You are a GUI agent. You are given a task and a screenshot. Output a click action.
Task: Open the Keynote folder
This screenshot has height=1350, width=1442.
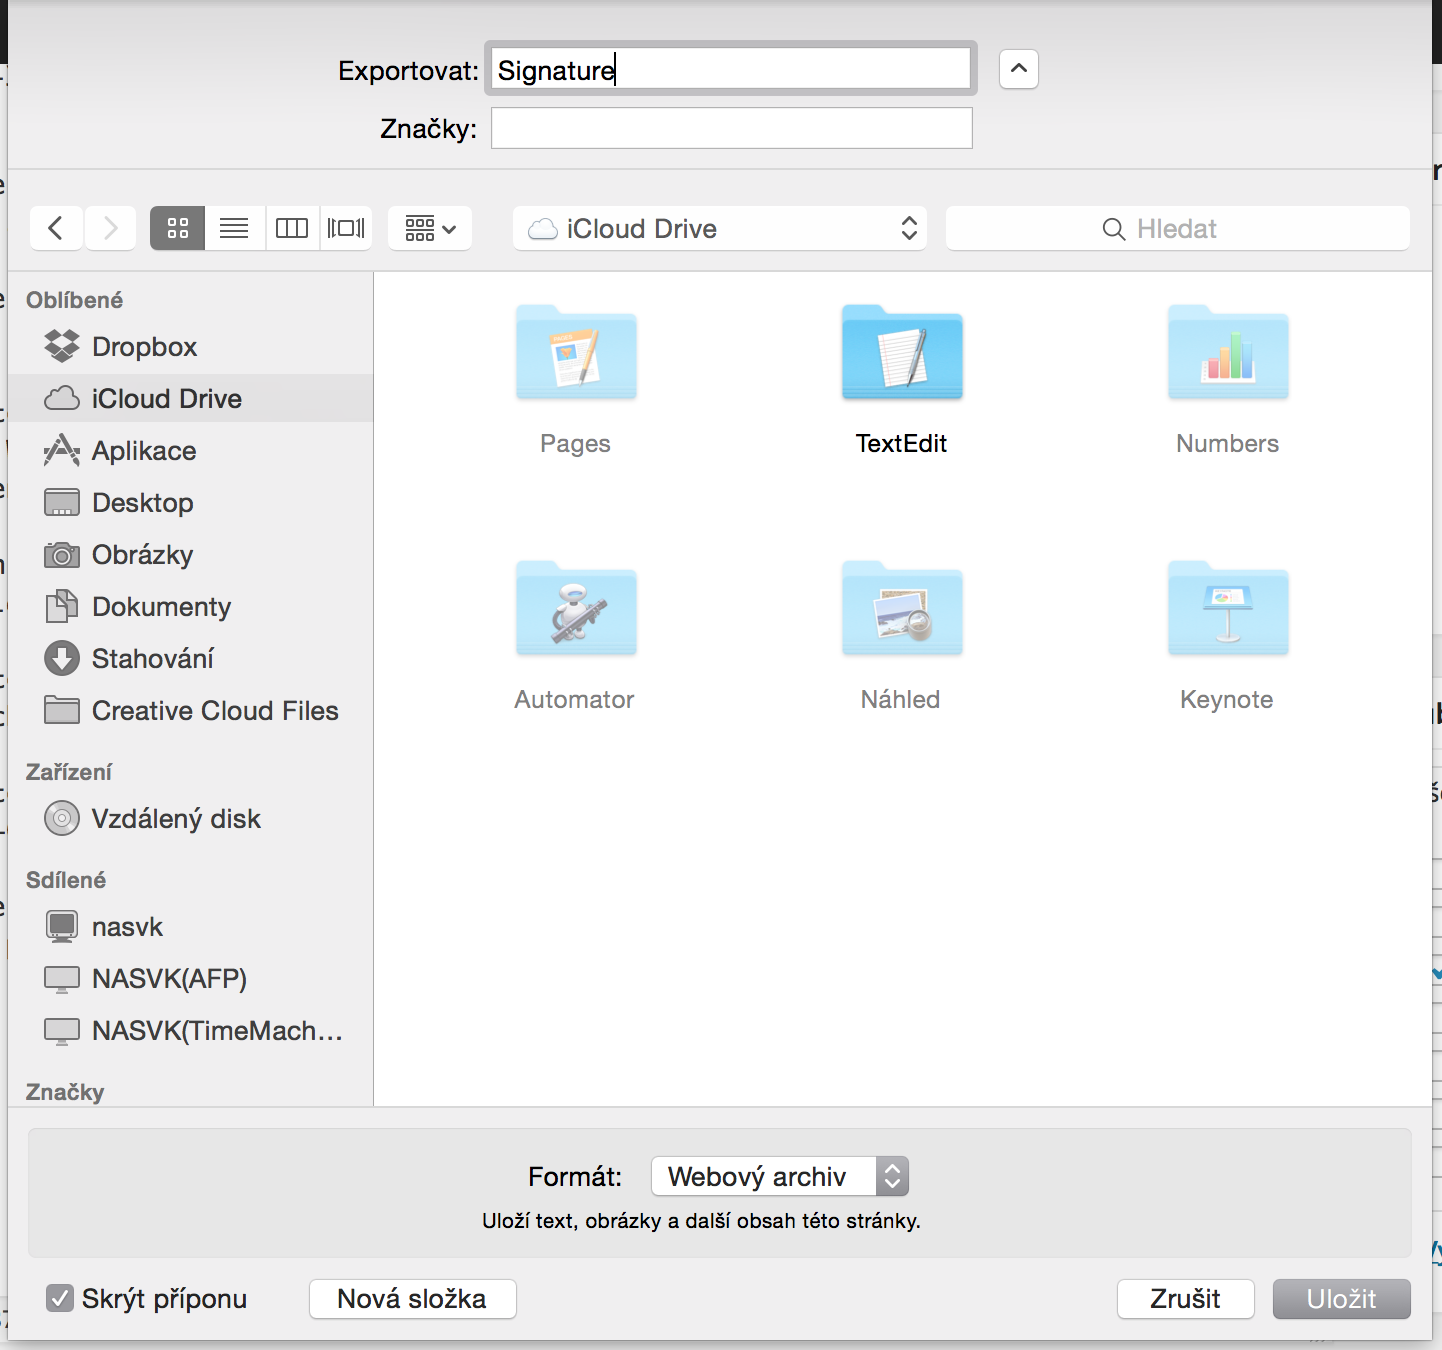pos(1228,636)
